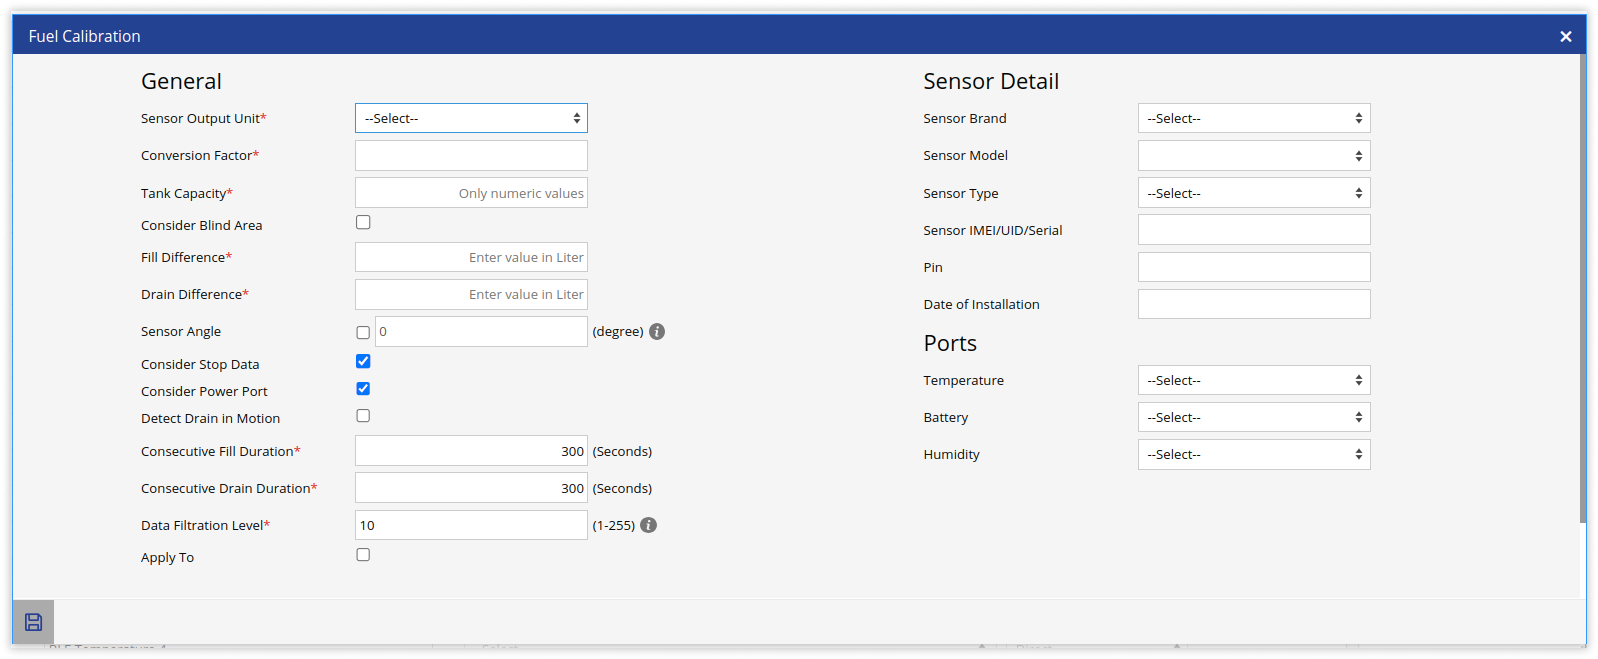Image resolution: width=1598 pixels, height=659 pixels.
Task: Focus the Conversion Factor text box
Action: click(471, 156)
